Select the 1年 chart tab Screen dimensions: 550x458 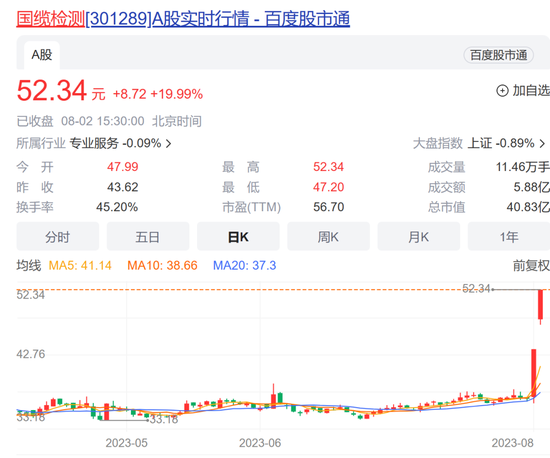(x=509, y=237)
